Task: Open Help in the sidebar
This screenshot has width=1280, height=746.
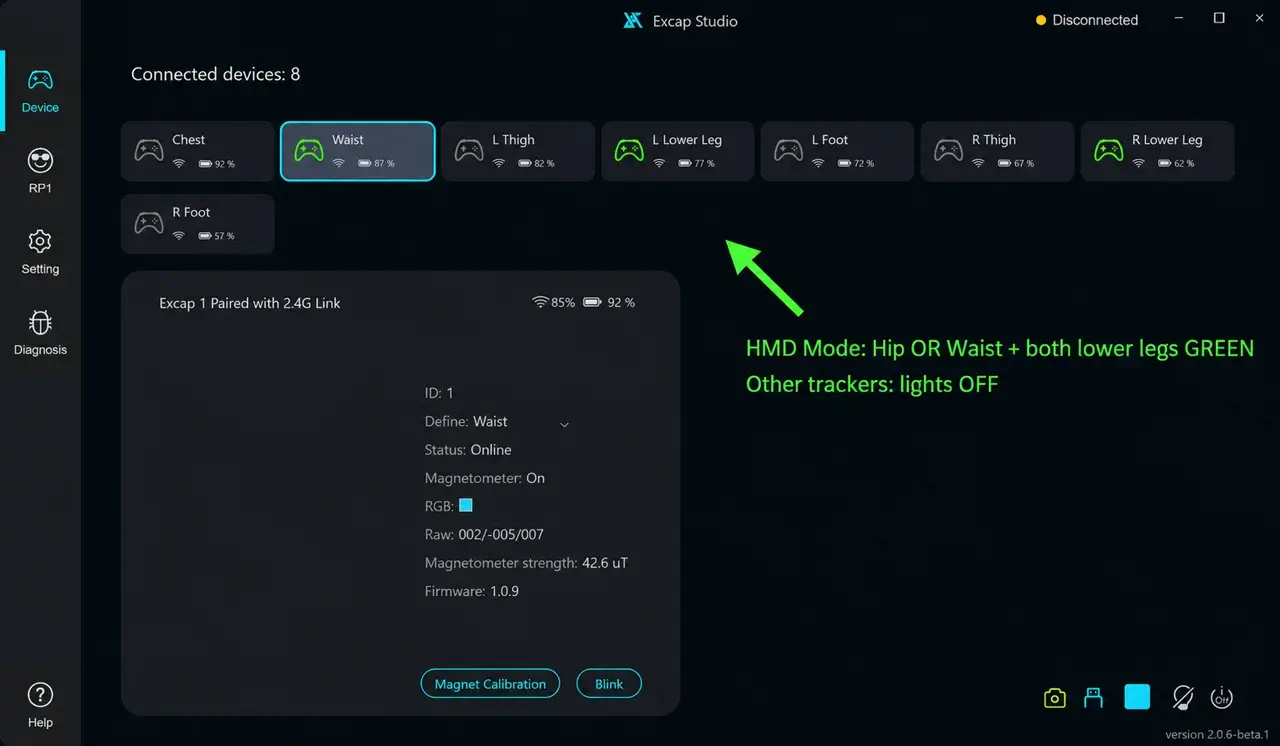Action: pyautogui.click(x=40, y=706)
